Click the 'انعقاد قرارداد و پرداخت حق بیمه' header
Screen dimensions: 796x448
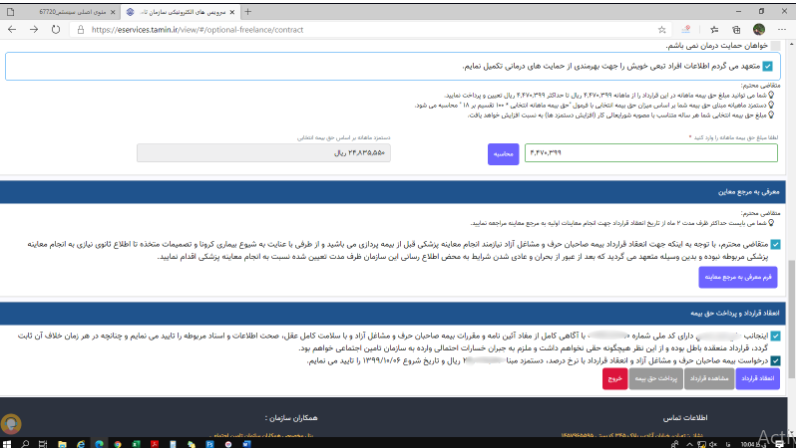[x=392, y=313]
